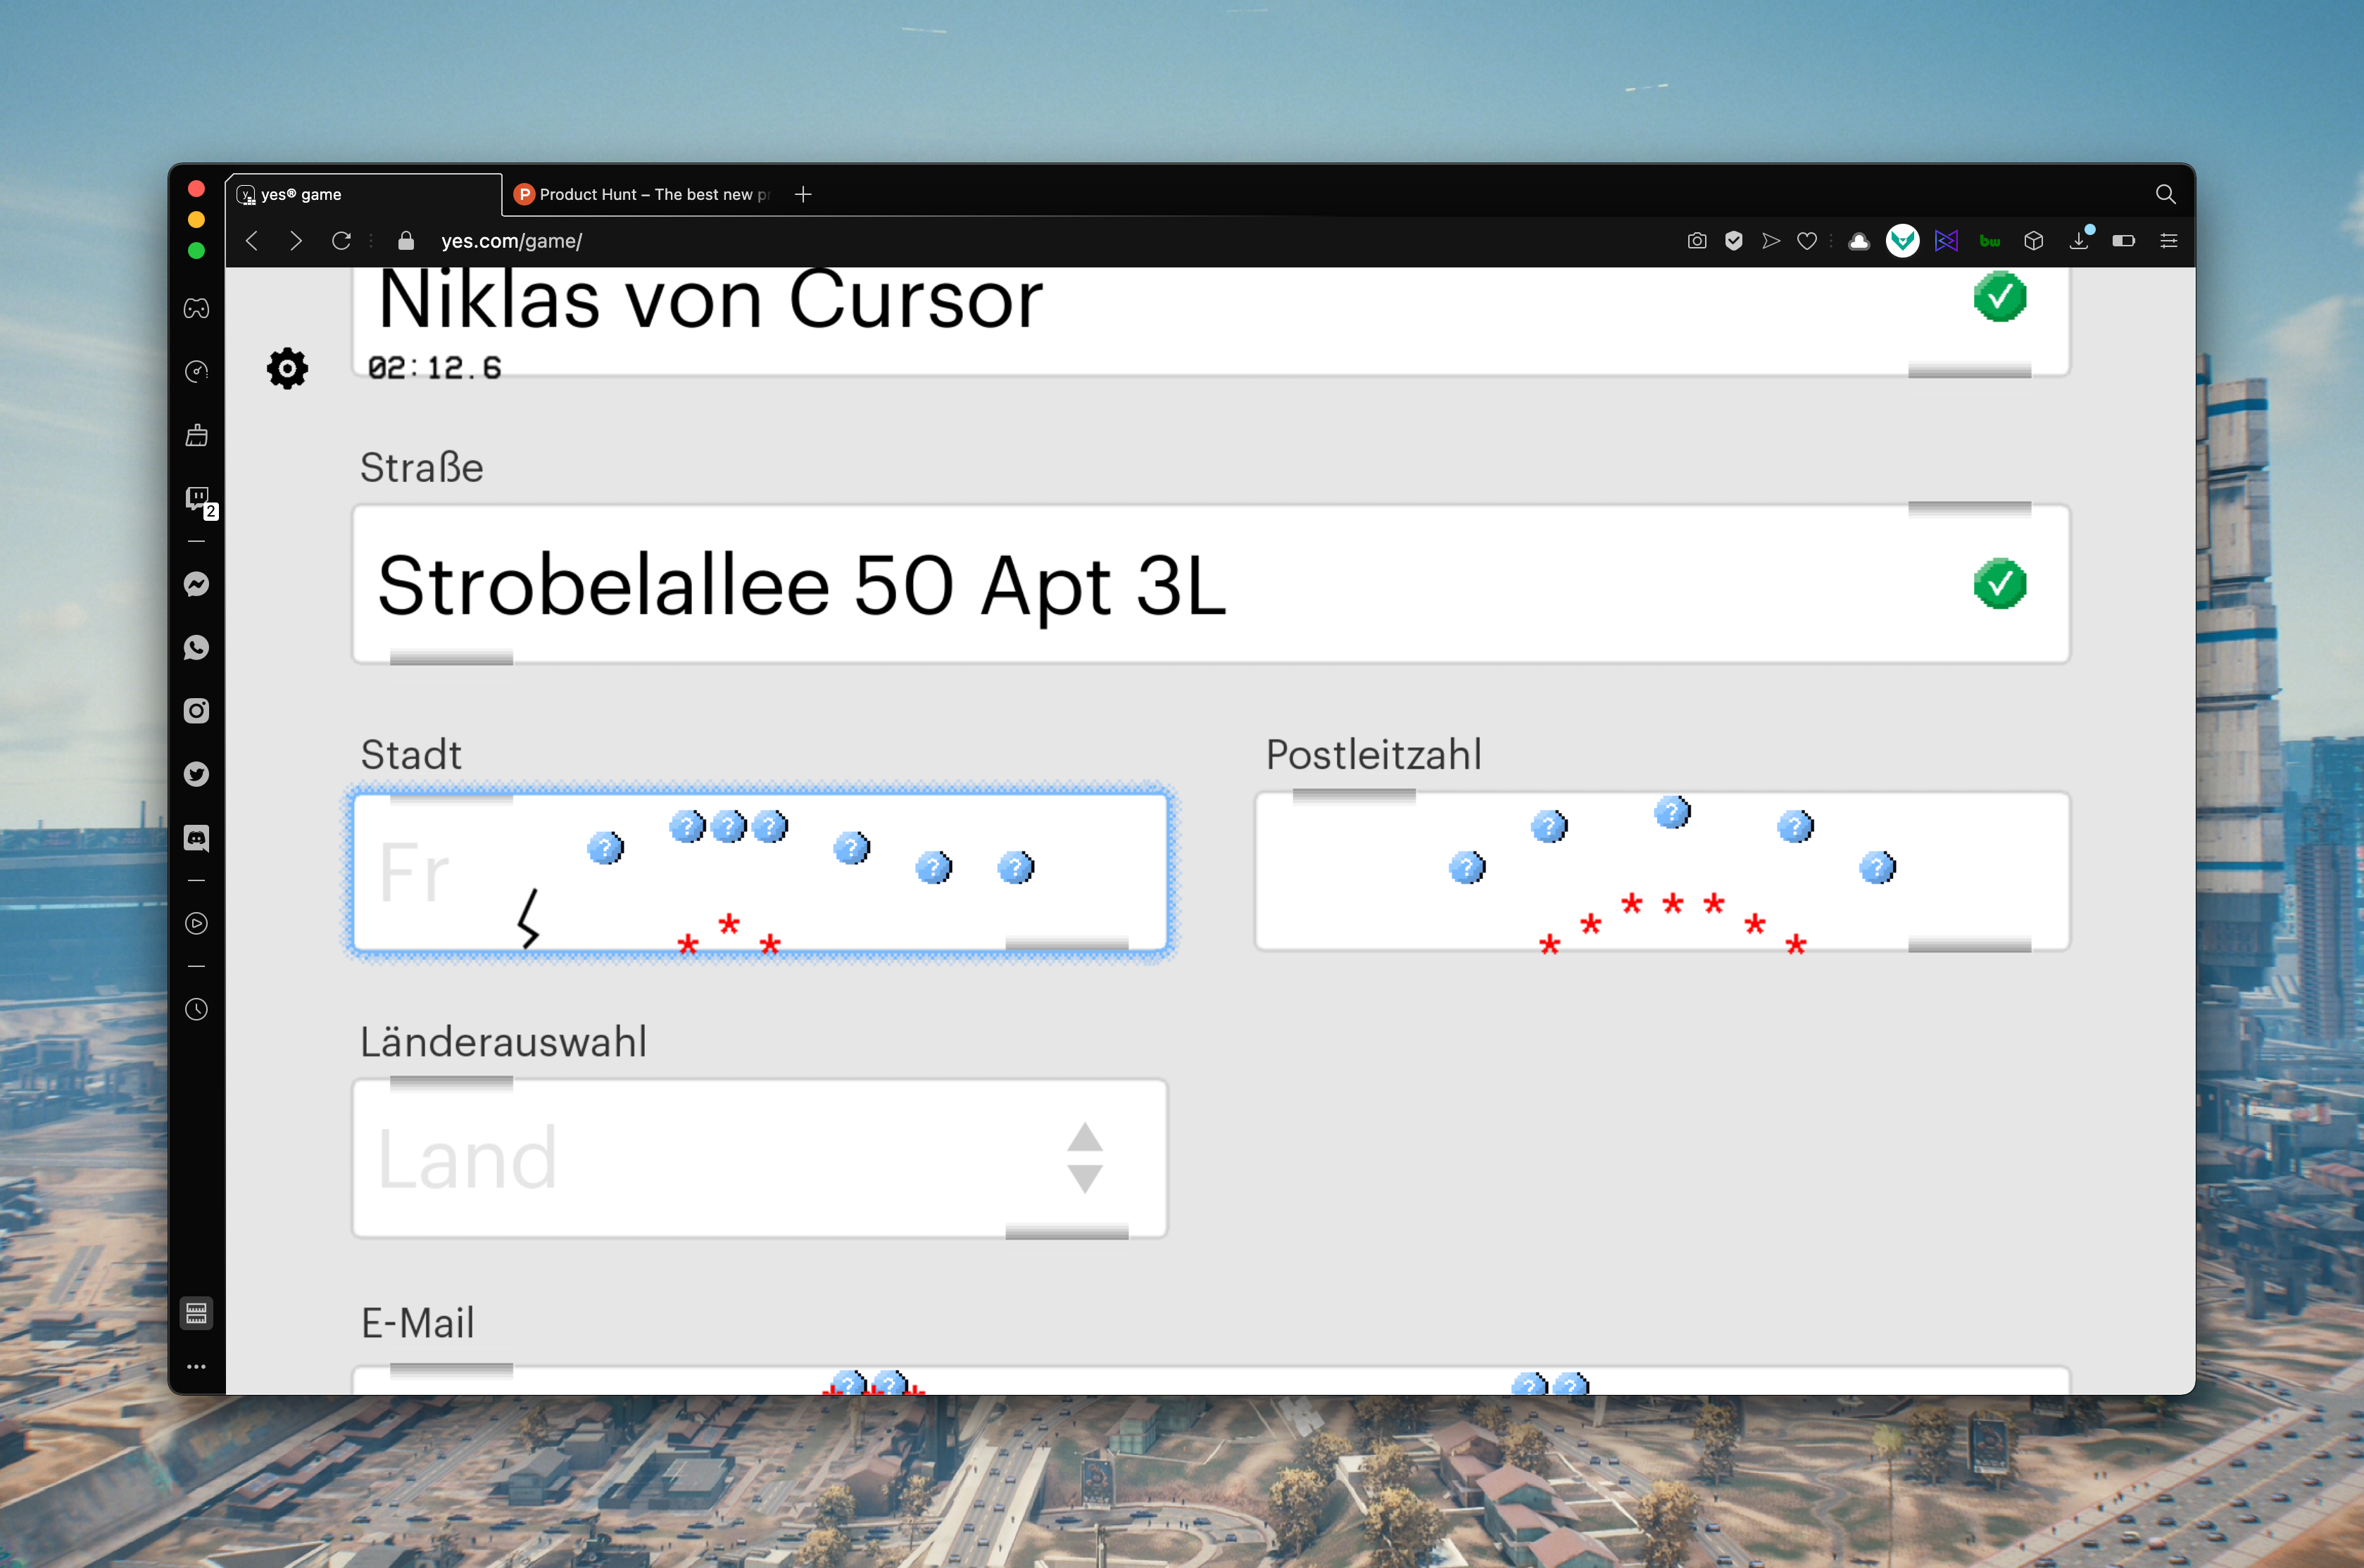This screenshot has width=2364, height=1568.
Task: Click green checkmark beside Niklas von Cursor
Action: coord(1999,297)
